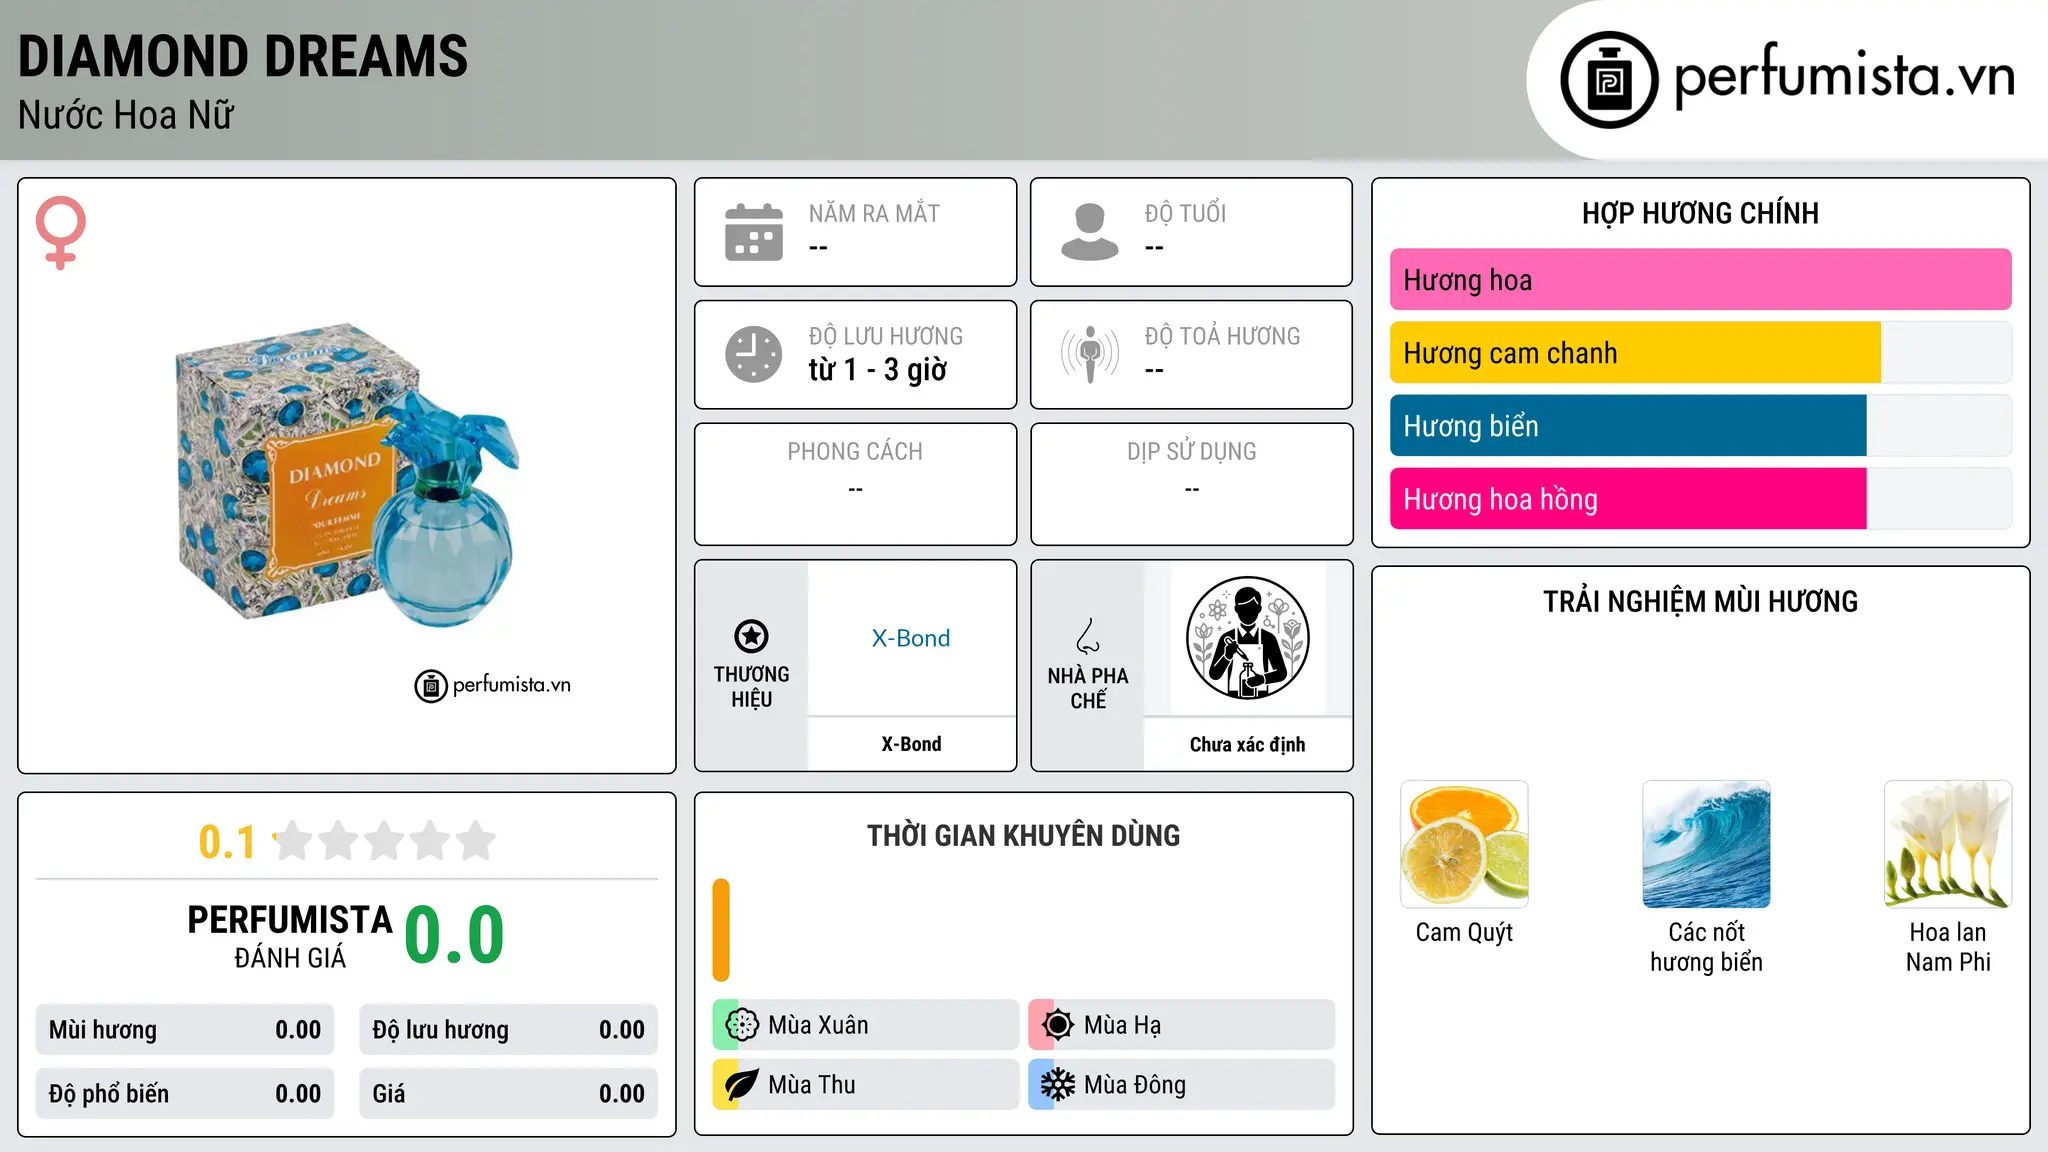Click the DIAMOND DREAMS title
Screen dimensions: 2048x1152
pos(243,56)
